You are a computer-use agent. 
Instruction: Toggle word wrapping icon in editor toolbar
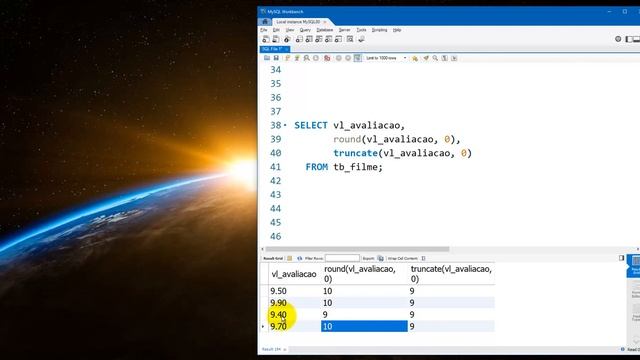(x=454, y=58)
